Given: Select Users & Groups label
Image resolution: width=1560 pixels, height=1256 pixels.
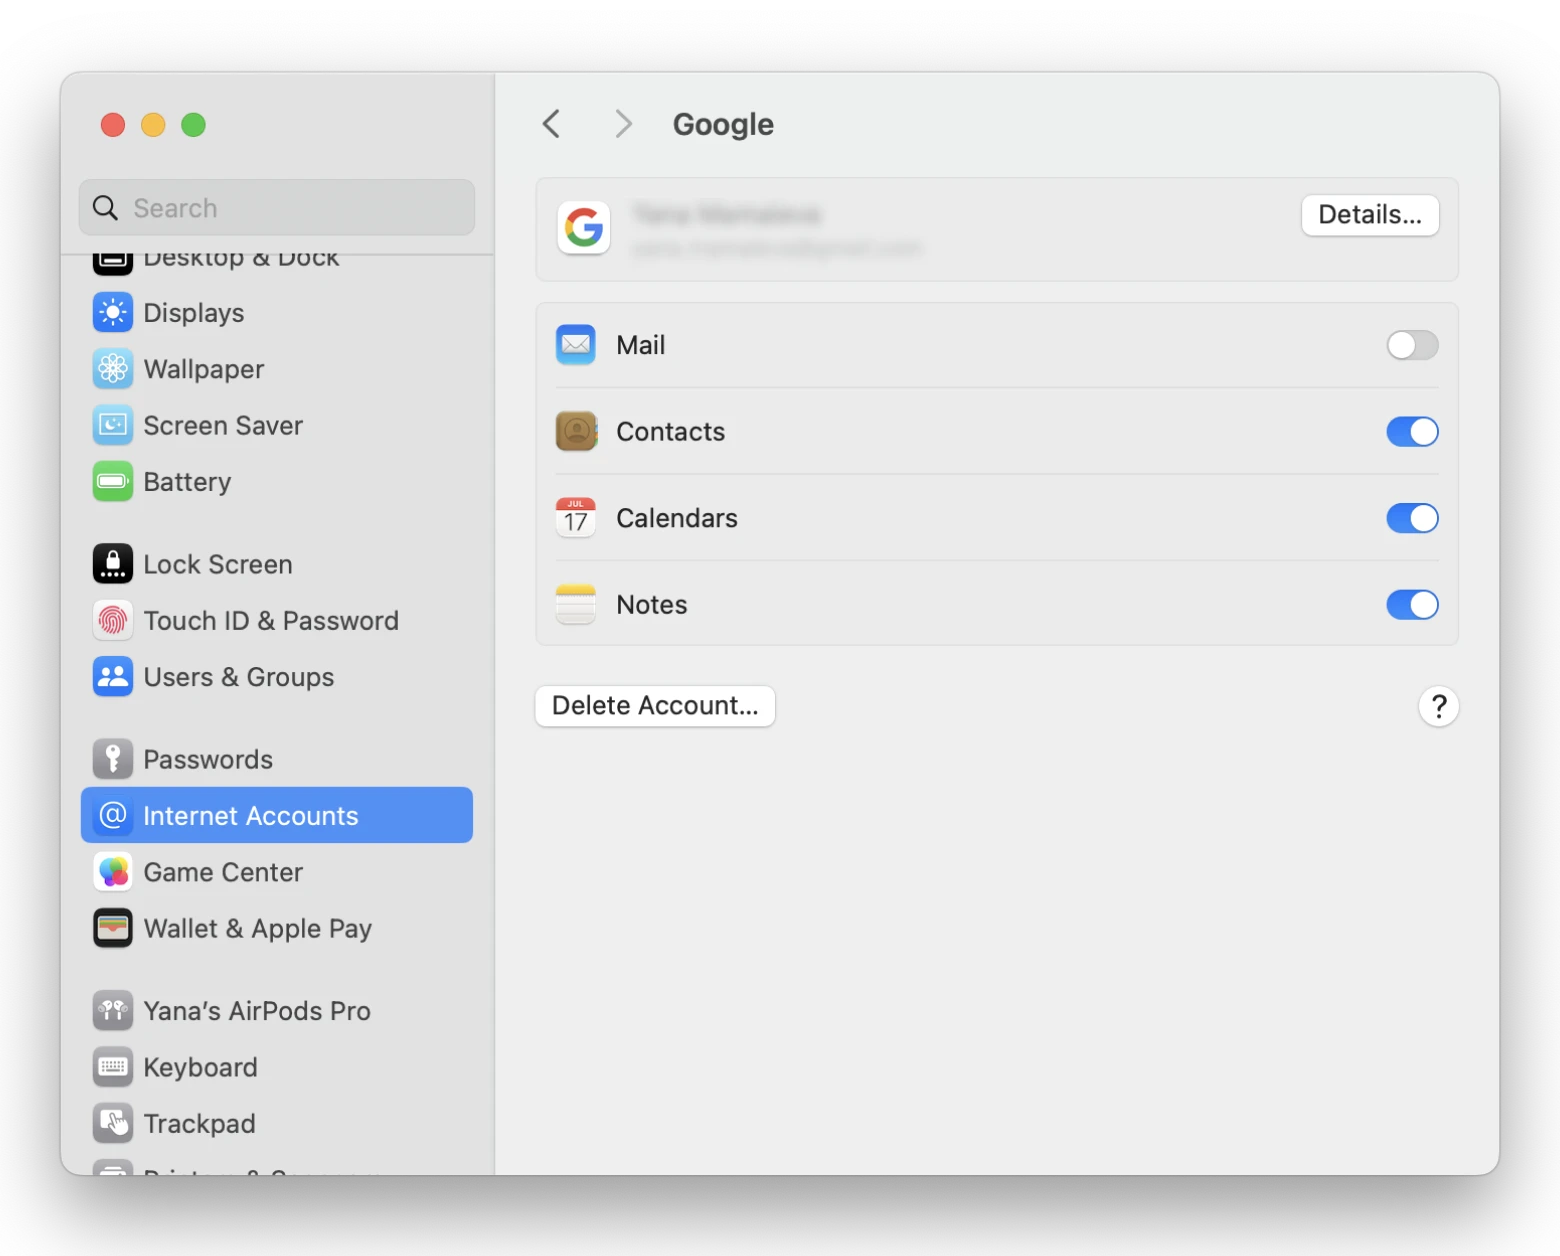Looking at the screenshot, I should click(239, 677).
